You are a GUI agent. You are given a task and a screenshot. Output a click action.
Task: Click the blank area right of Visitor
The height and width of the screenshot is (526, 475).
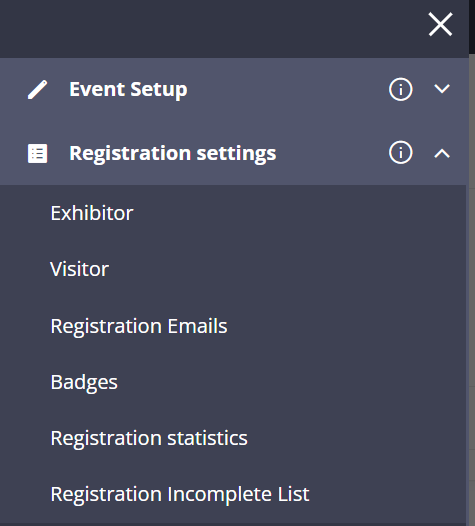click(x=285, y=269)
